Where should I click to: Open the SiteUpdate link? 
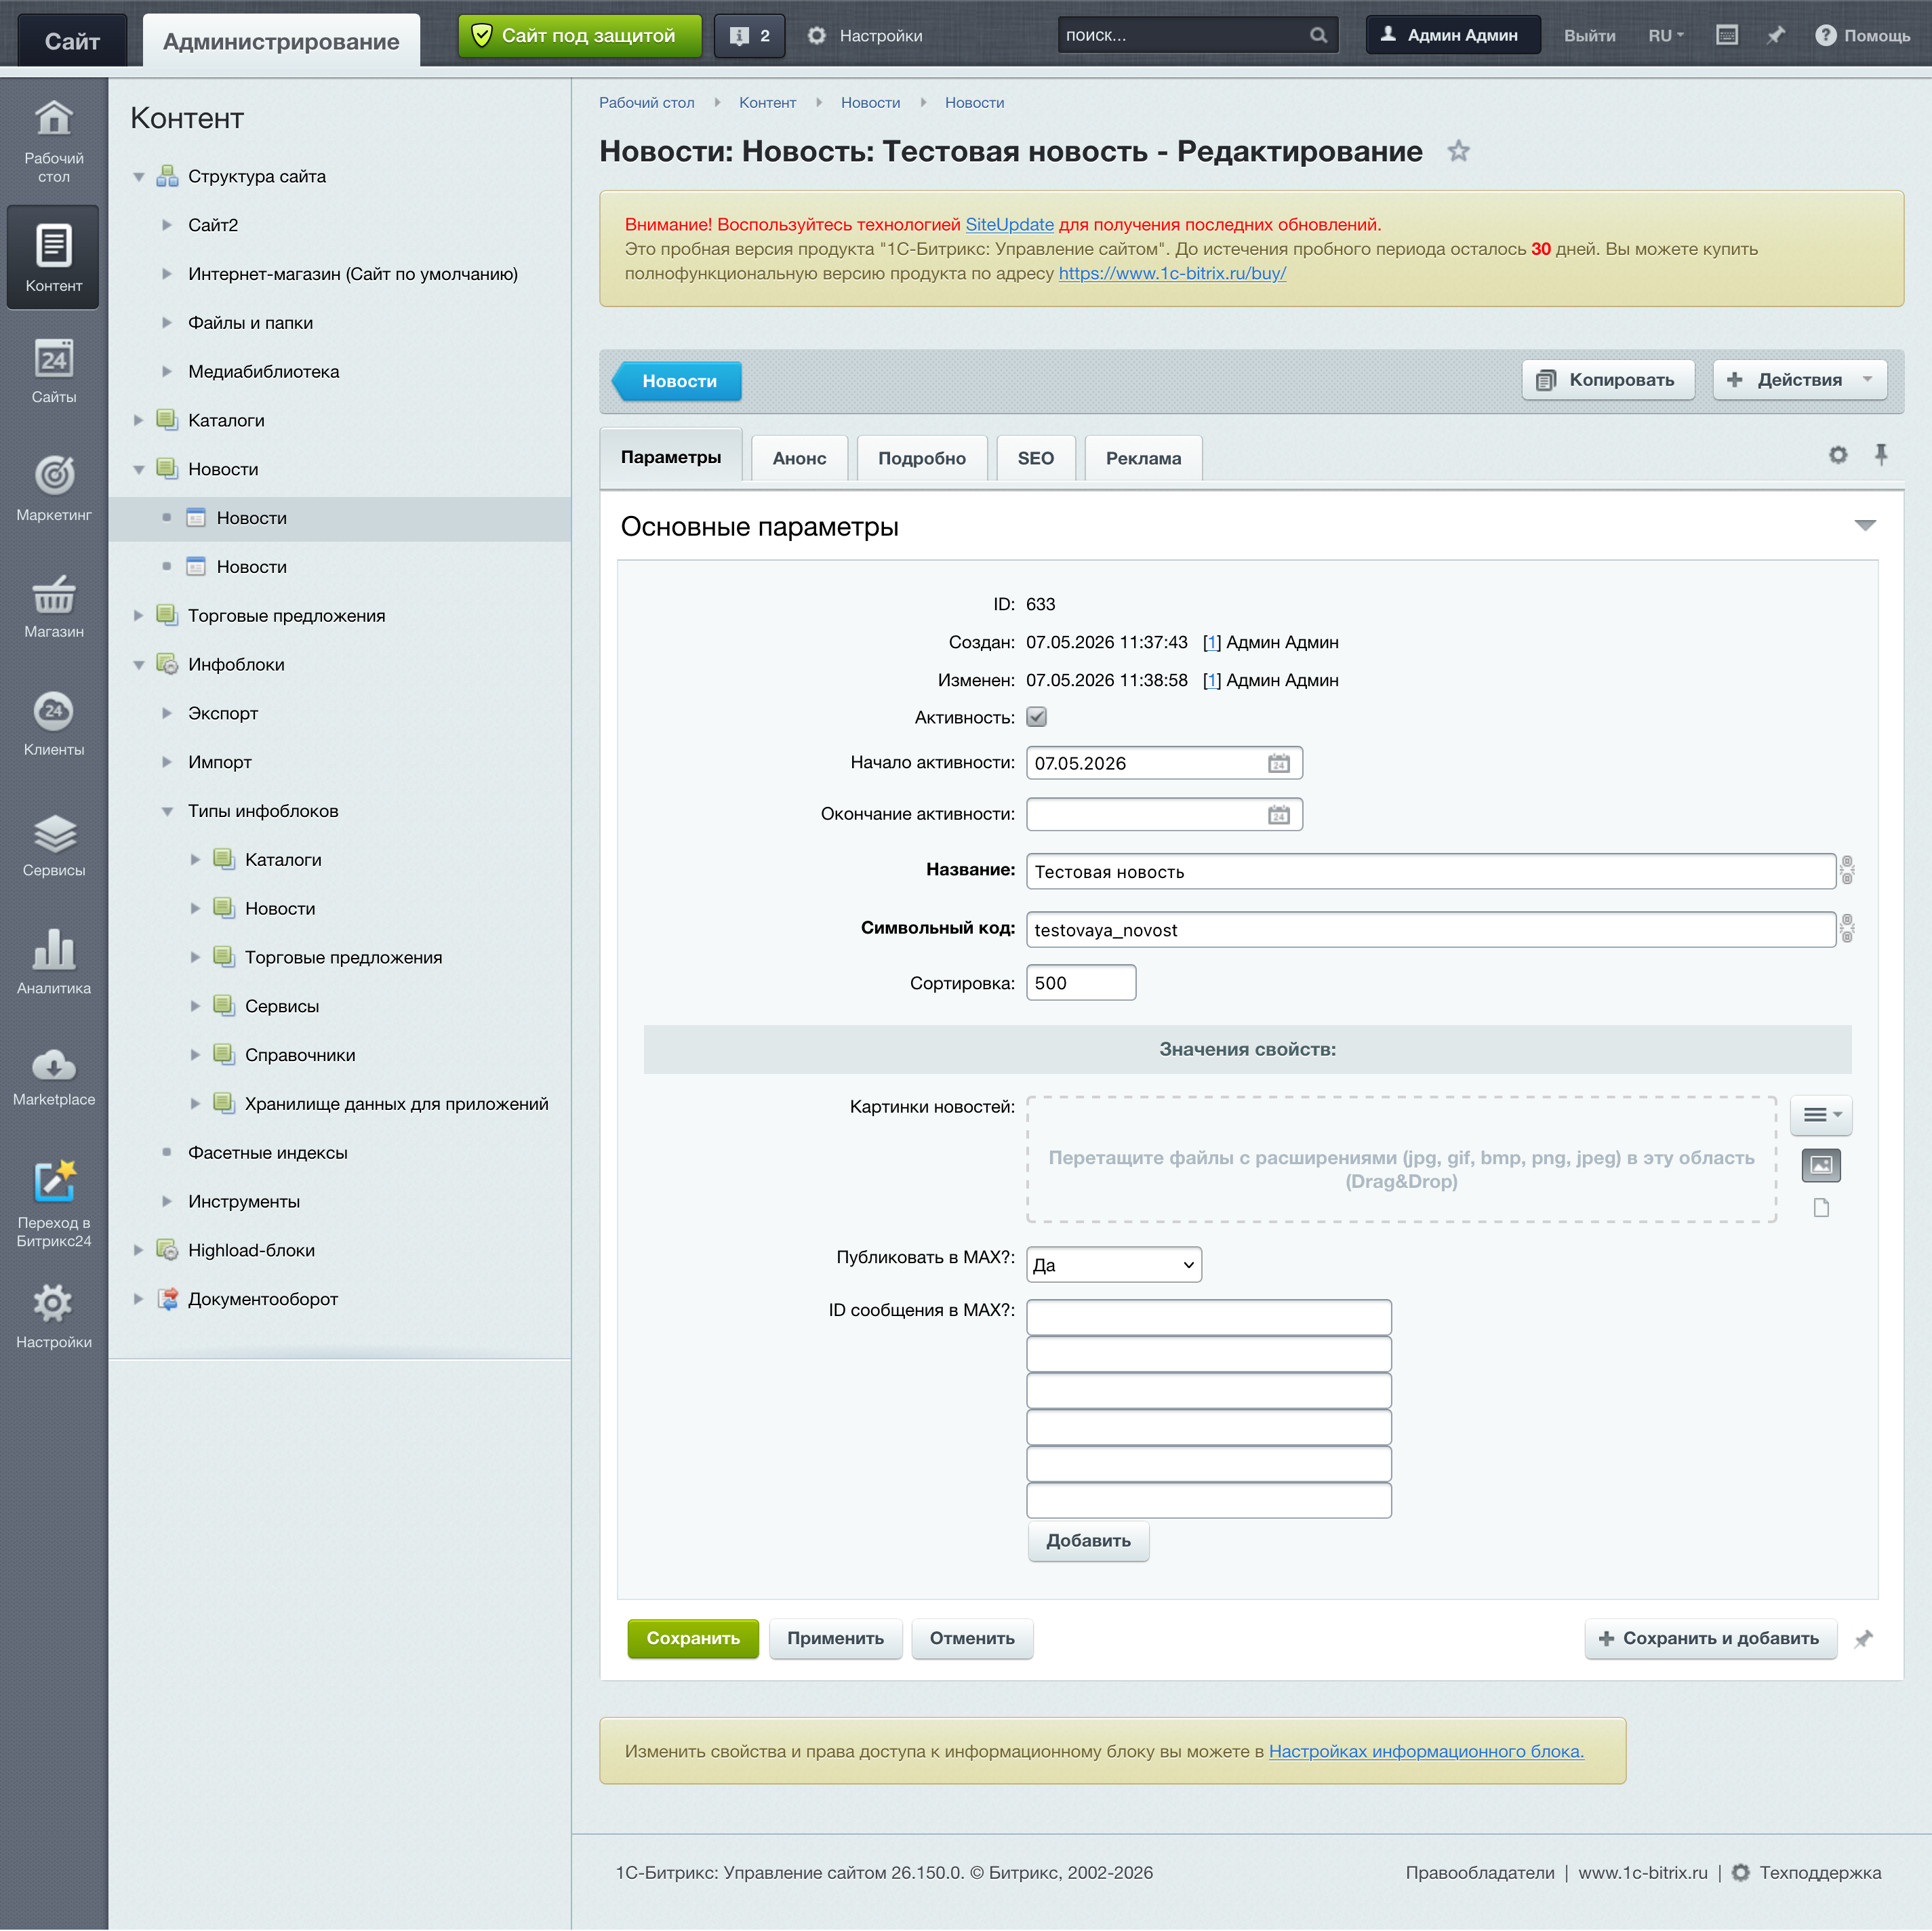1009,224
